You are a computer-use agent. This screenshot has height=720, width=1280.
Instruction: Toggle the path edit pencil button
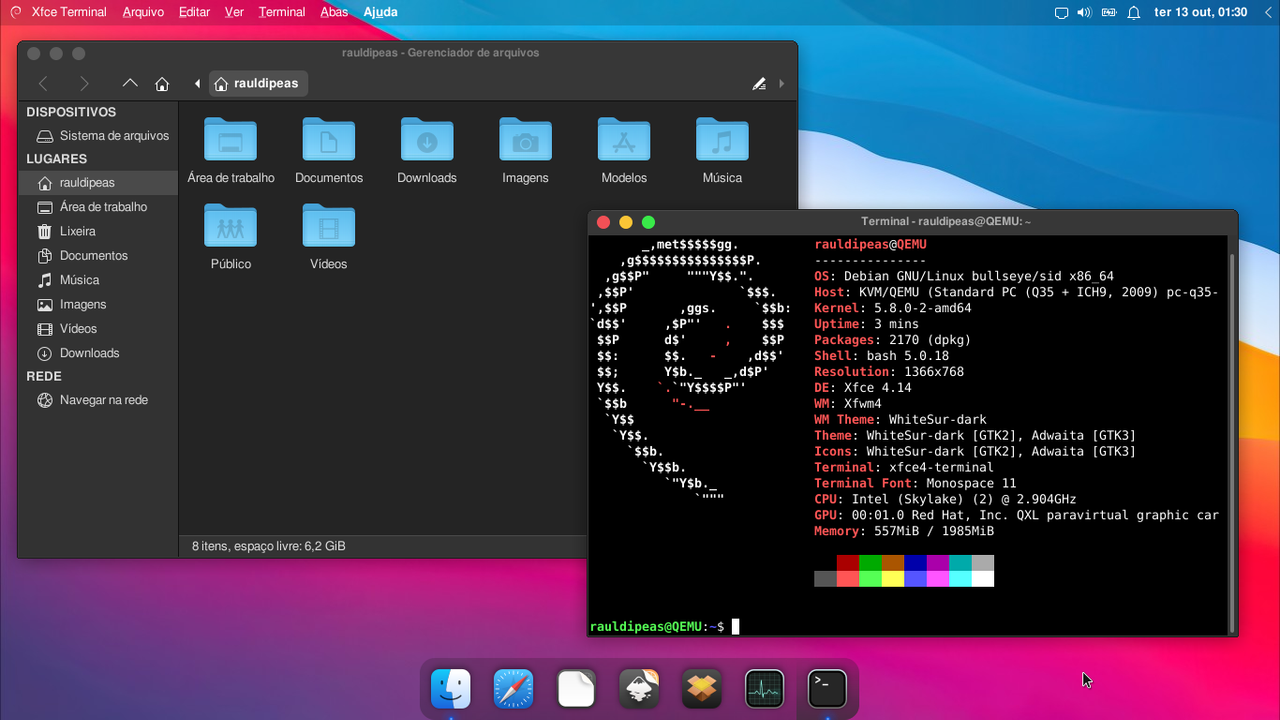point(759,84)
